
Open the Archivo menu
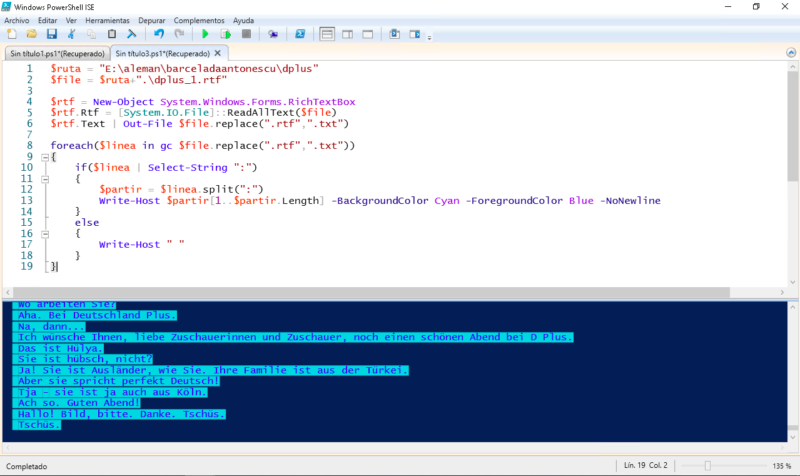pyautogui.click(x=16, y=20)
